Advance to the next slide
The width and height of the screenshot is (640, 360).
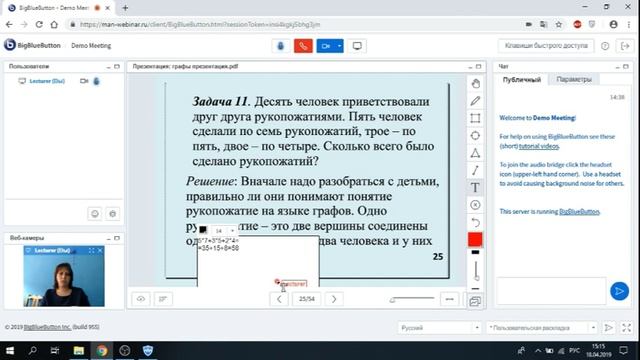(334, 299)
